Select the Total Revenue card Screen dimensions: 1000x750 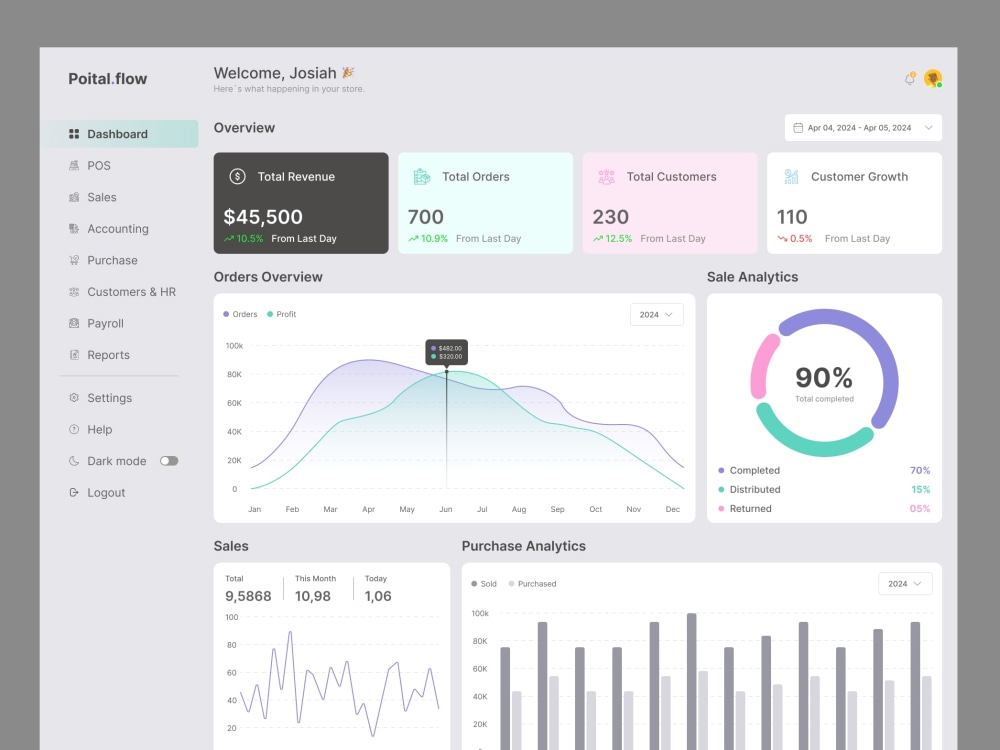[x=301, y=203]
